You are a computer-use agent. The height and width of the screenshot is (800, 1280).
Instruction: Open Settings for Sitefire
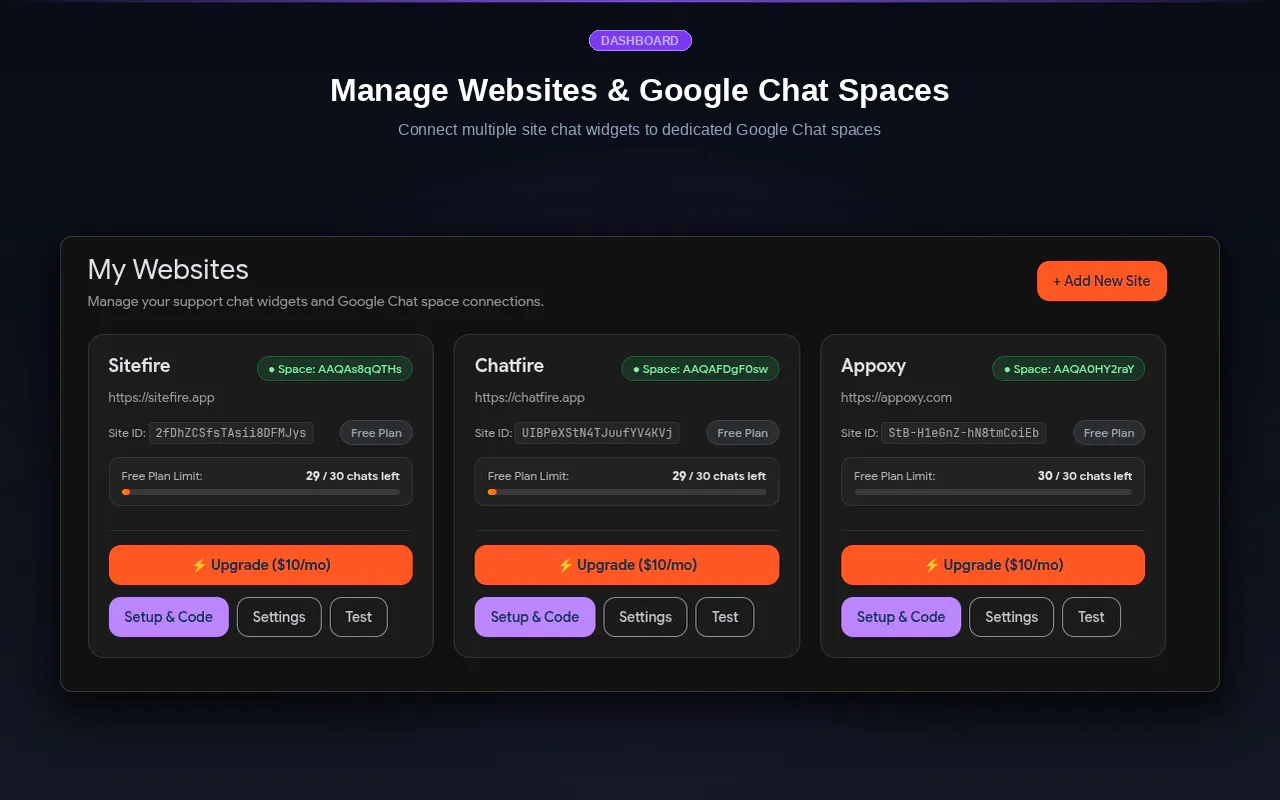pos(279,617)
